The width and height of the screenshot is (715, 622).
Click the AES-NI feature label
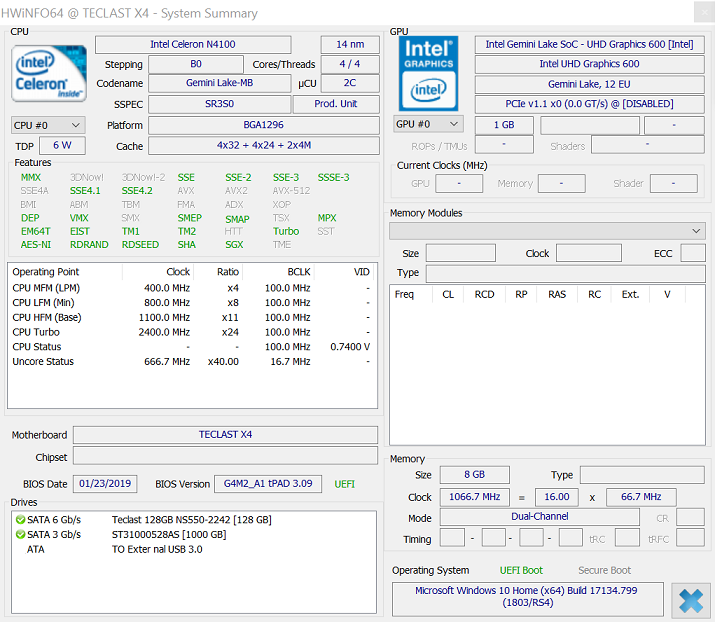click(36, 245)
